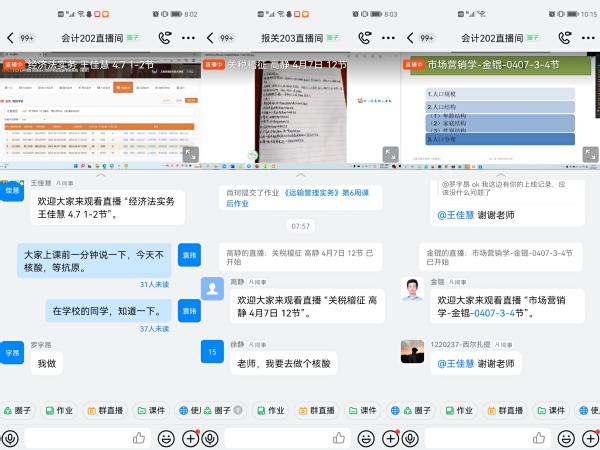View the 37人未读 unread list
600x450 pixels.
[x=154, y=327]
